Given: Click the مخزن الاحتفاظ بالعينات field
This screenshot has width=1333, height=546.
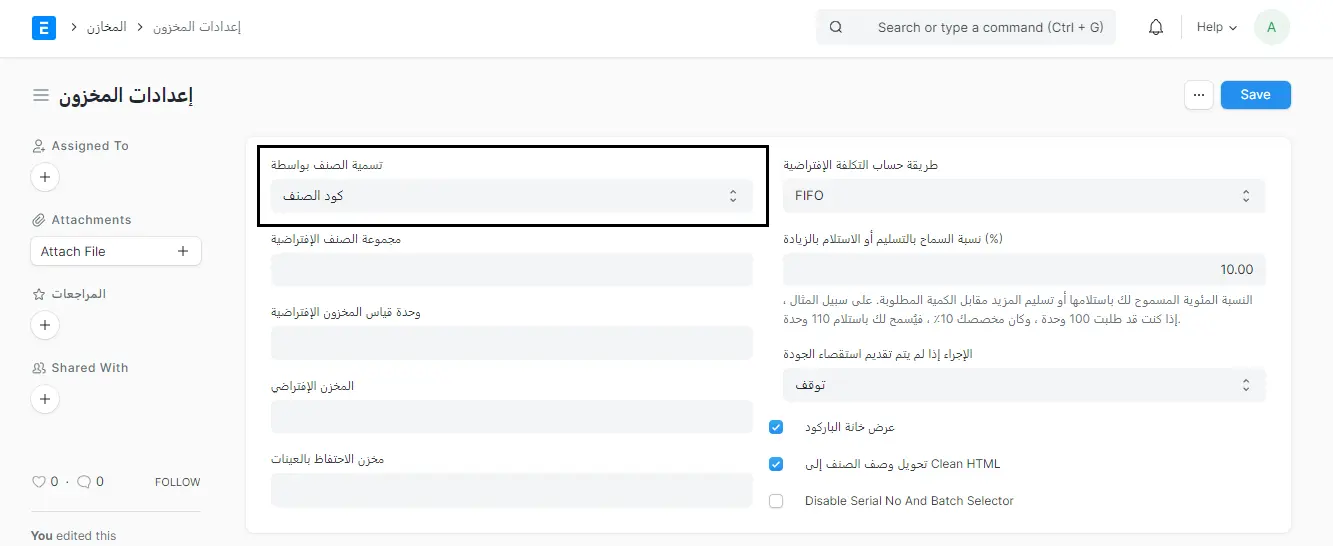Looking at the screenshot, I should pos(512,490).
